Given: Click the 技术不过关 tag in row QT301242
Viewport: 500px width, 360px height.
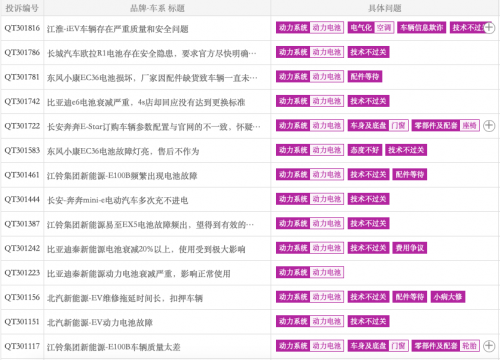Looking at the screenshot, I should pos(368,248).
